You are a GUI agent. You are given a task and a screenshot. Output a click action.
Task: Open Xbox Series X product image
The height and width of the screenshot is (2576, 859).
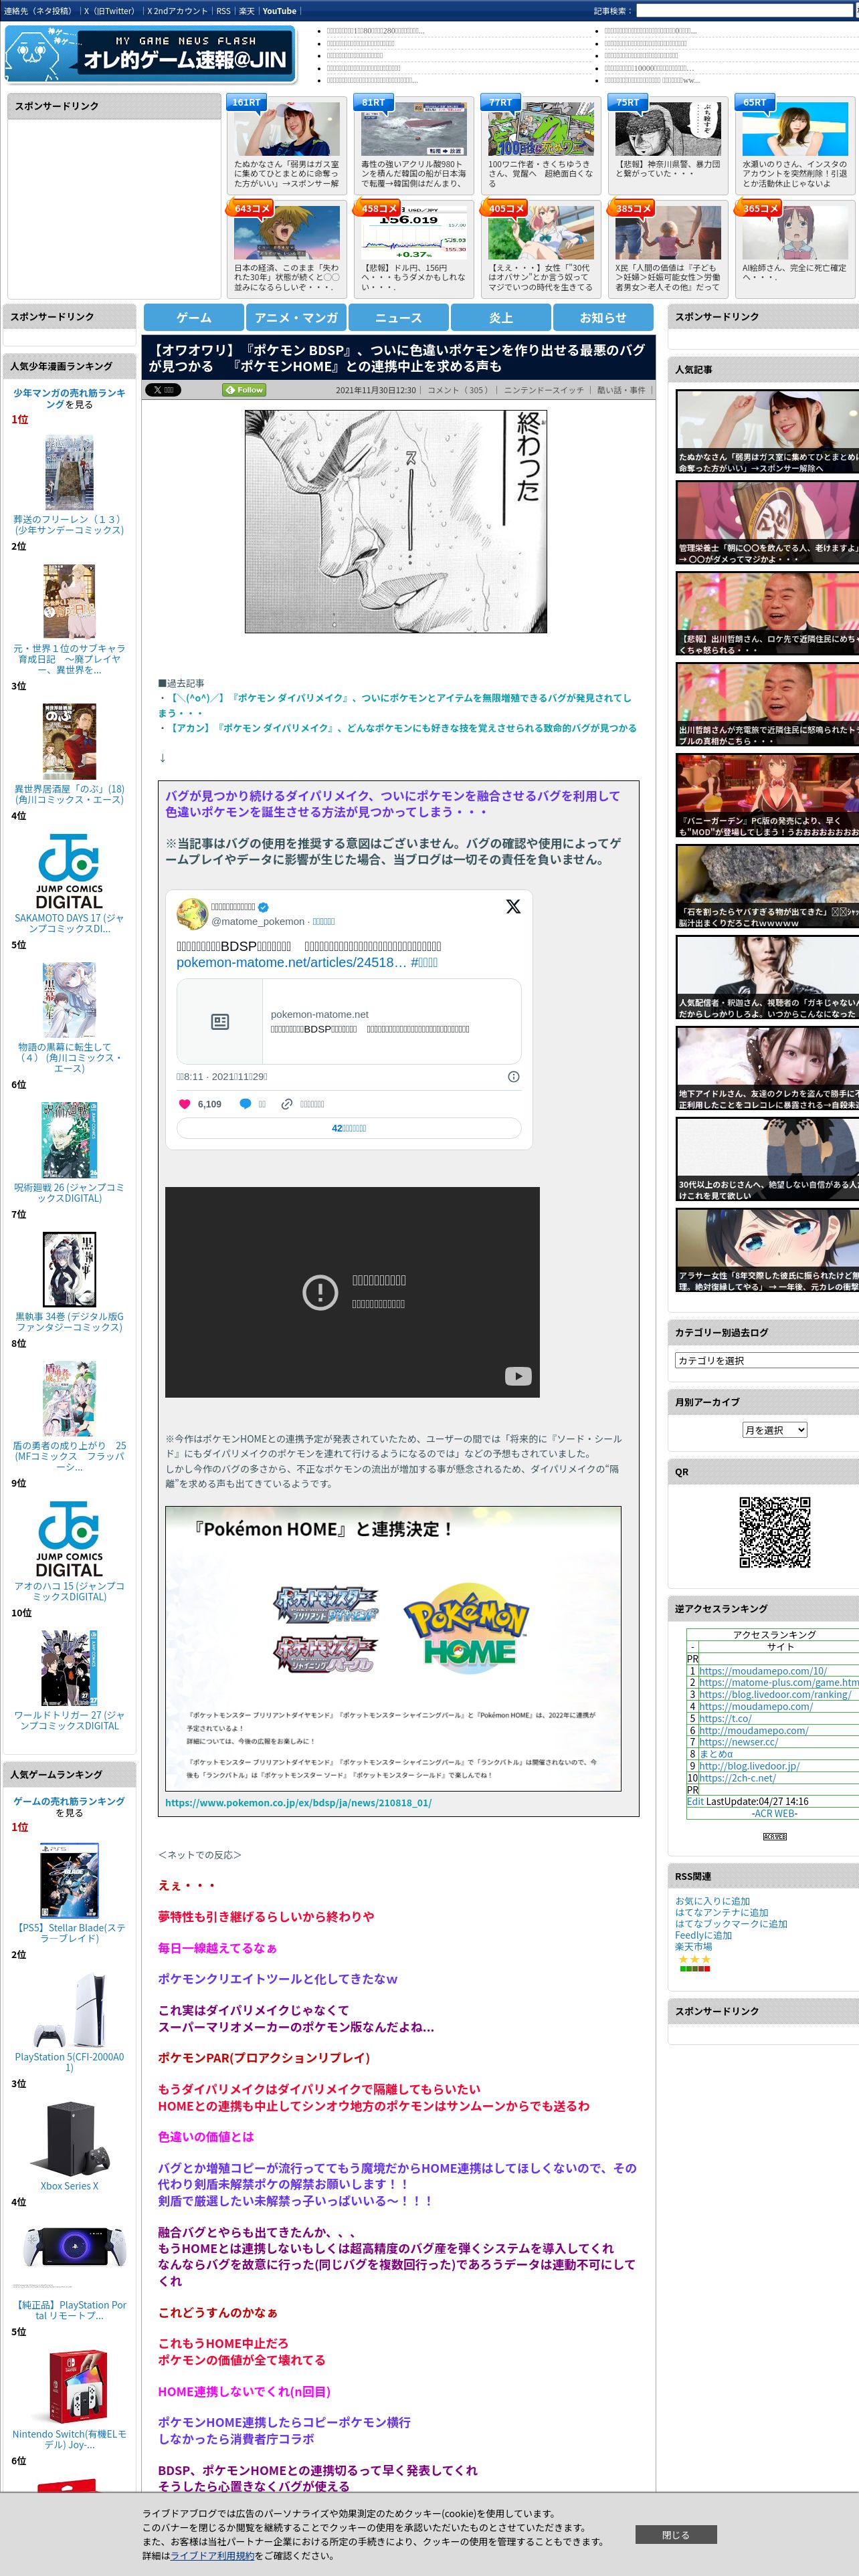(x=69, y=2139)
